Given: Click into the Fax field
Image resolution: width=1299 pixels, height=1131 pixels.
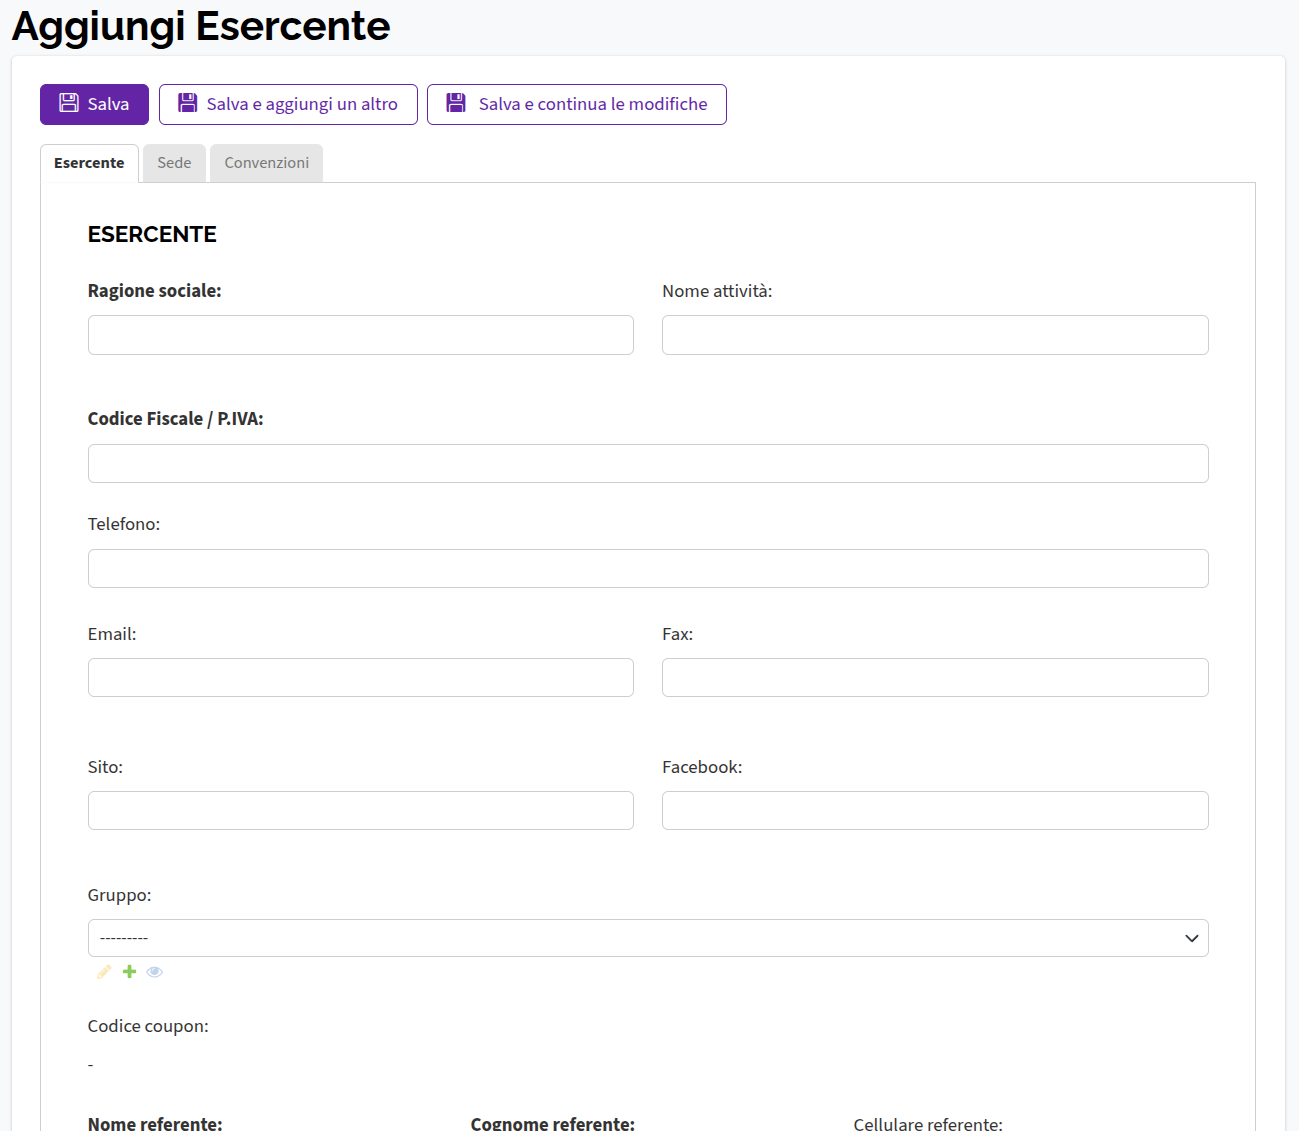Looking at the screenshot, I should pyautogui.click(x=935, y=677).
